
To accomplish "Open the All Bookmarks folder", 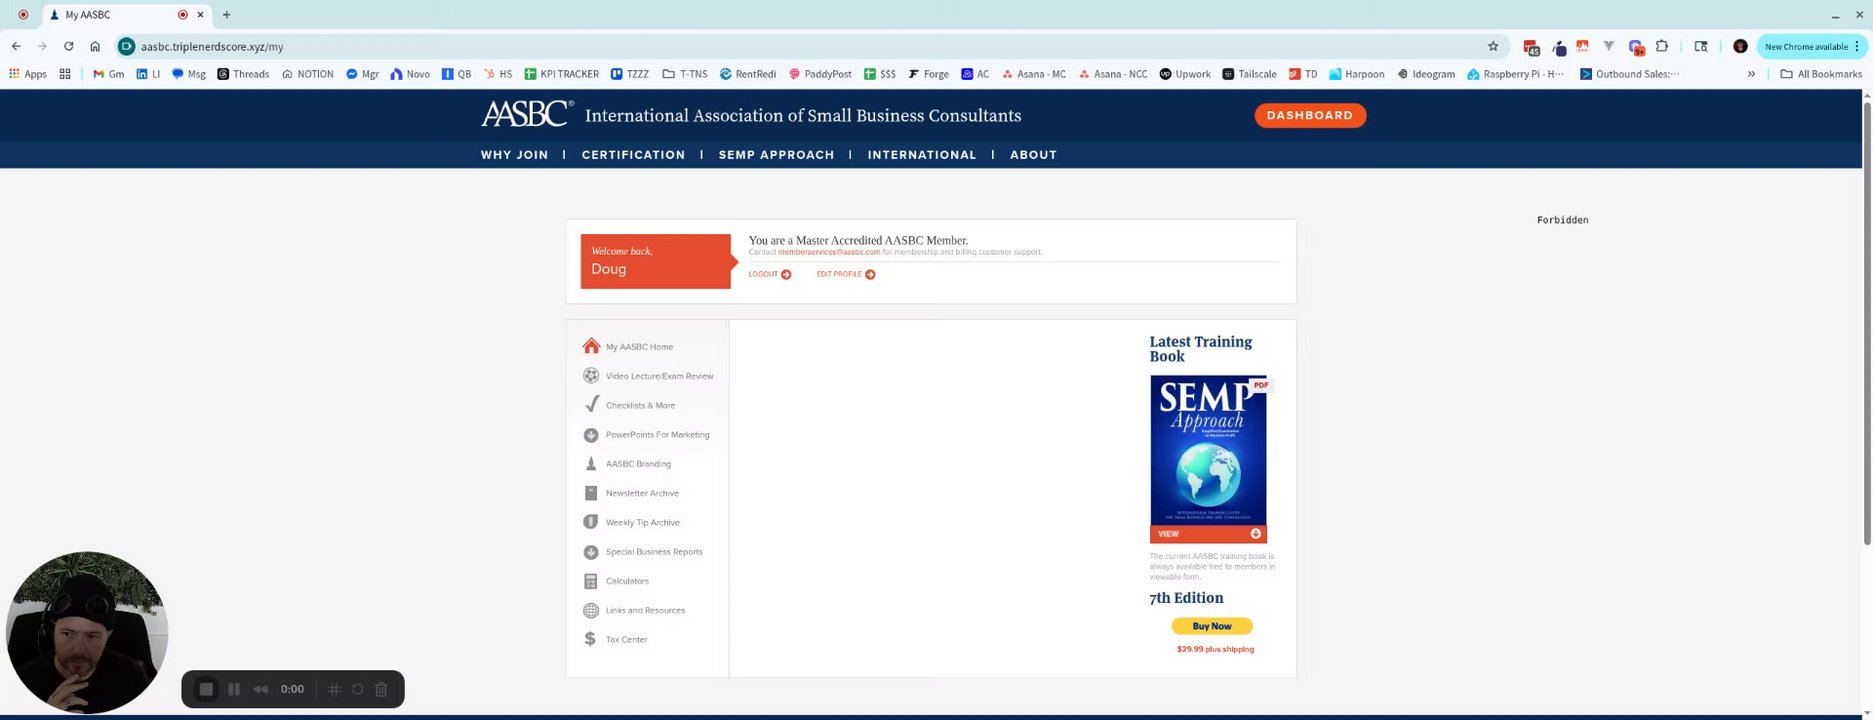I will pos(1821,74).
